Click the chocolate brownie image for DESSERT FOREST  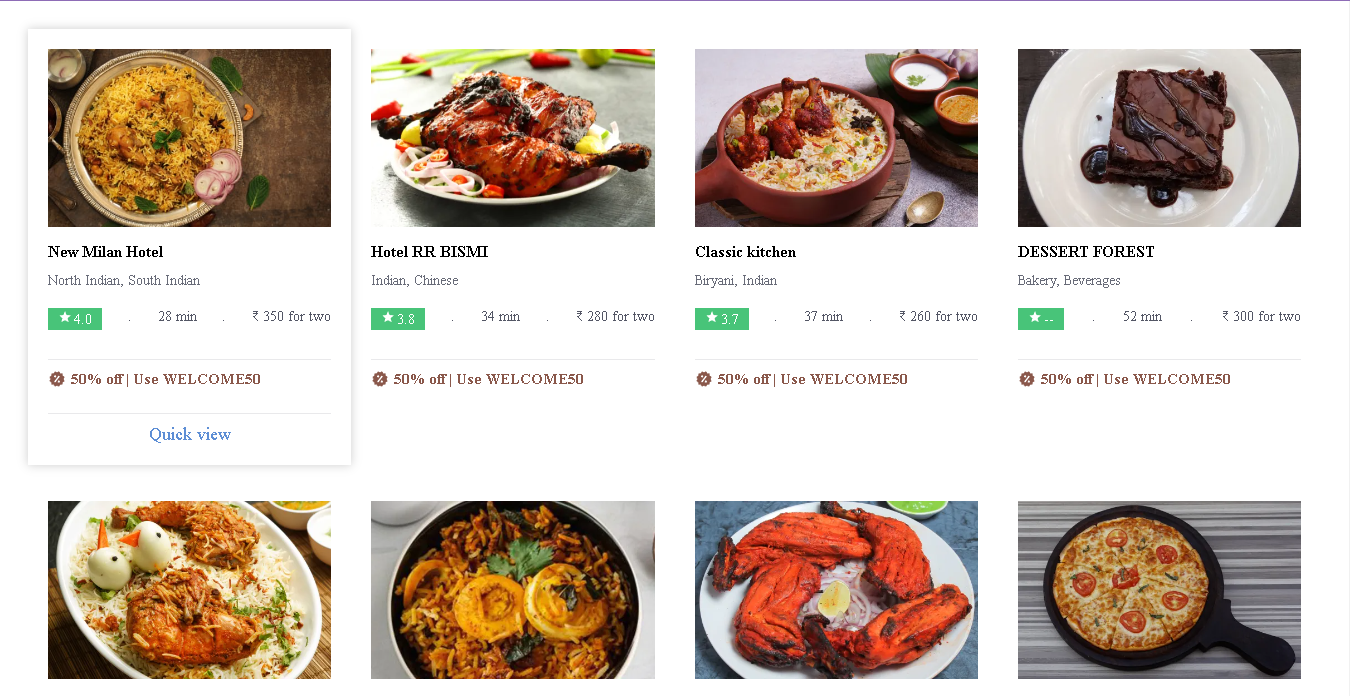coord(1159,138)
